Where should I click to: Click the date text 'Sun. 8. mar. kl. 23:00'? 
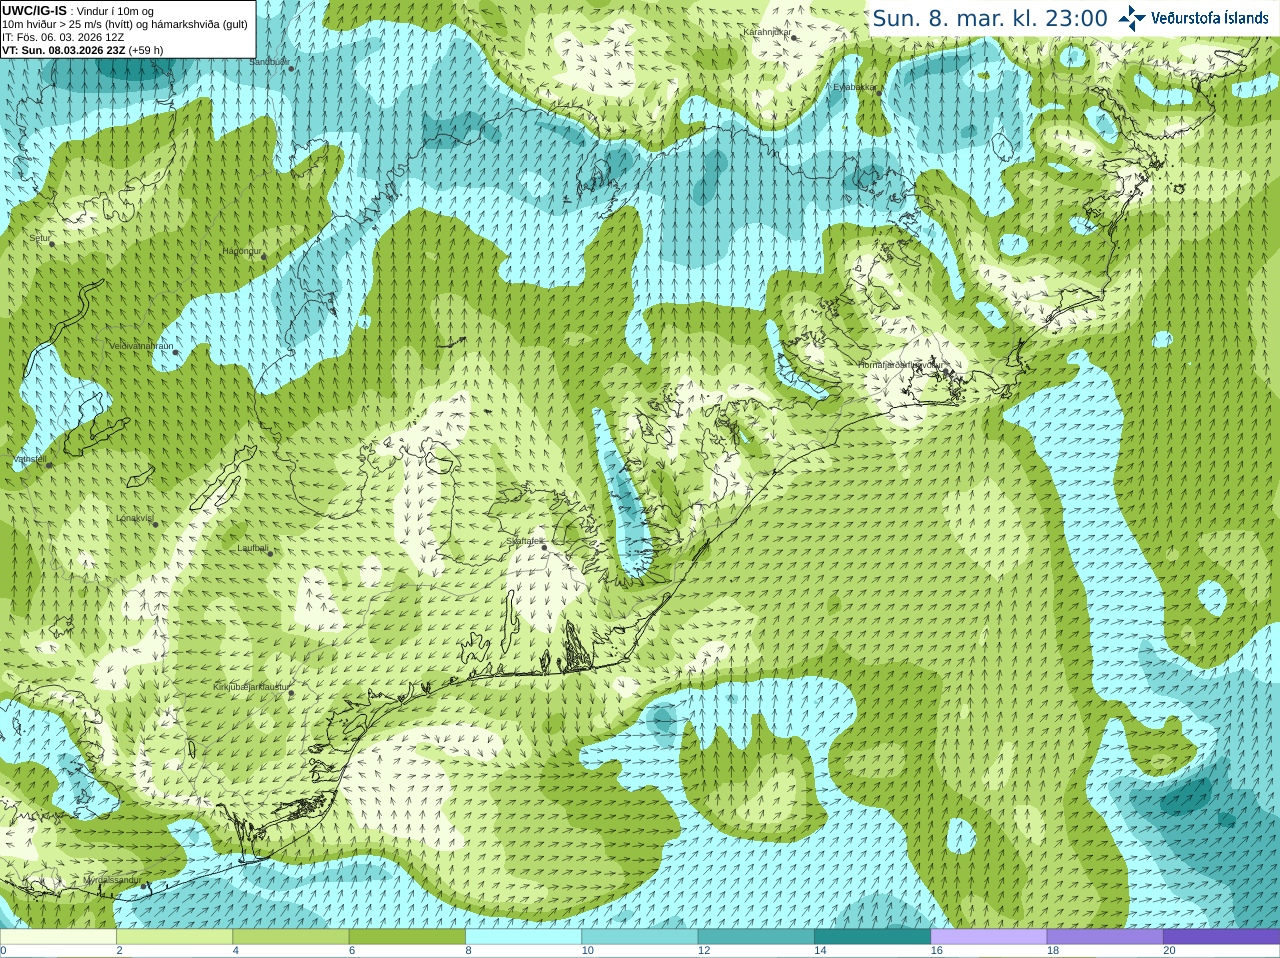[x=990, y=18]
